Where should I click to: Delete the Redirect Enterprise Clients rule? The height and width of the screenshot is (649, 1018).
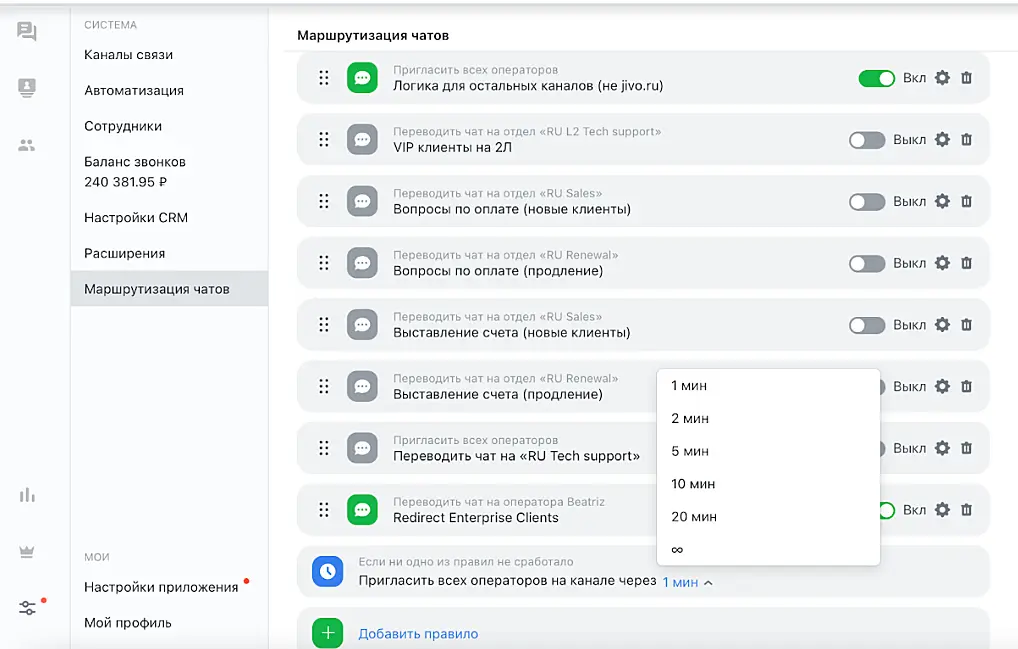(966, 510)
